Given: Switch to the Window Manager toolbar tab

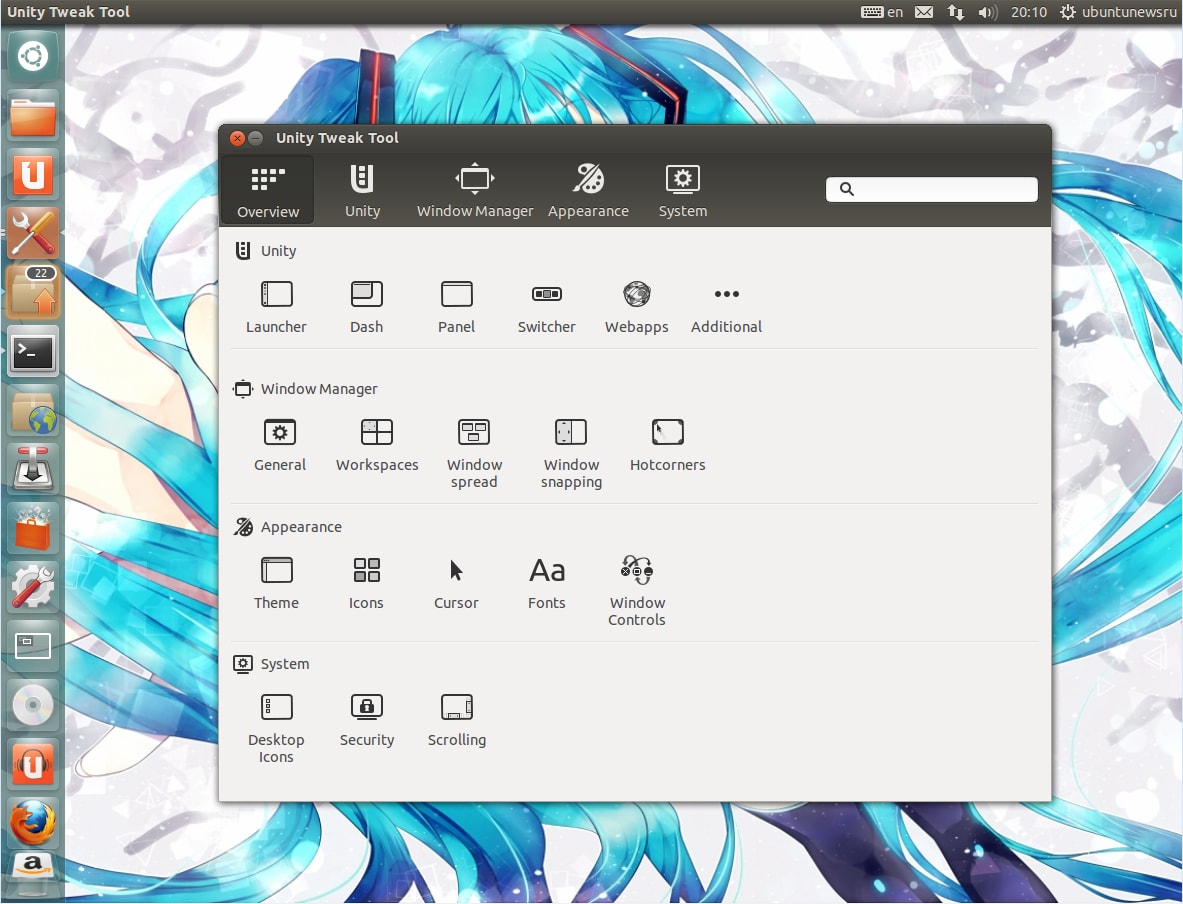Looking at the screenshot, I should (x=475, y=190).
